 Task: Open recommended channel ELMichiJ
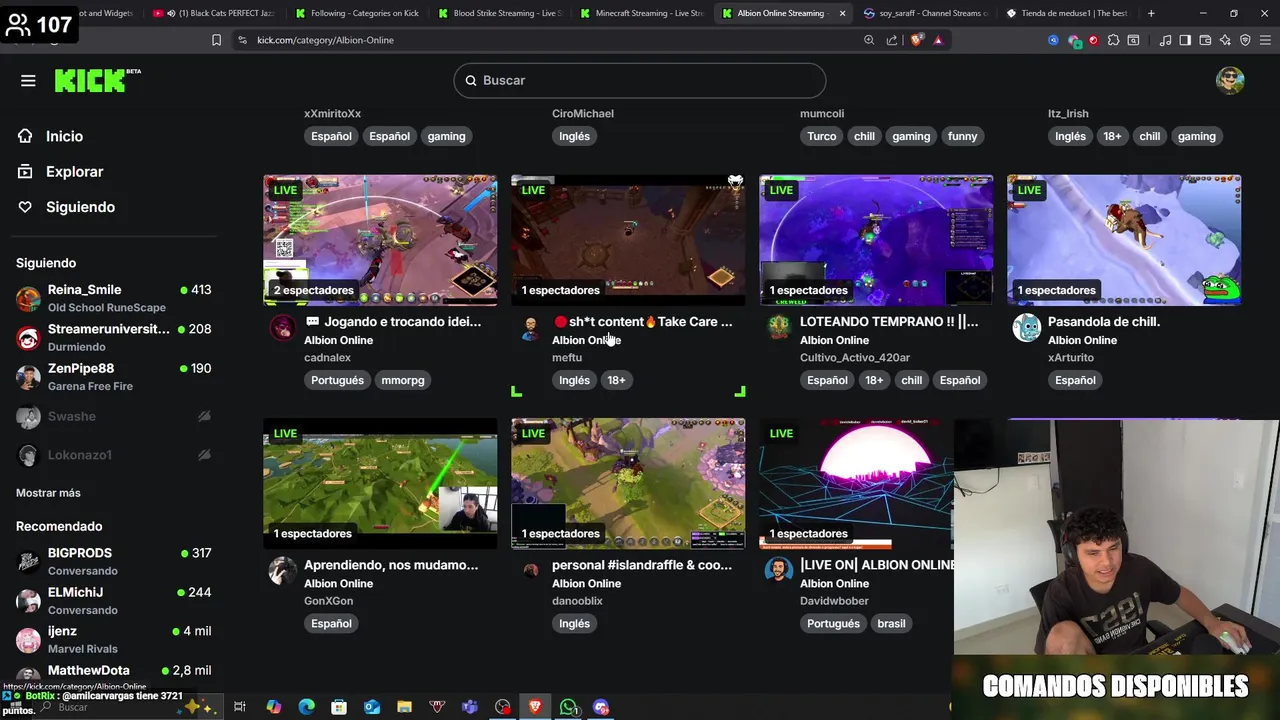click(x=113, y=600)
